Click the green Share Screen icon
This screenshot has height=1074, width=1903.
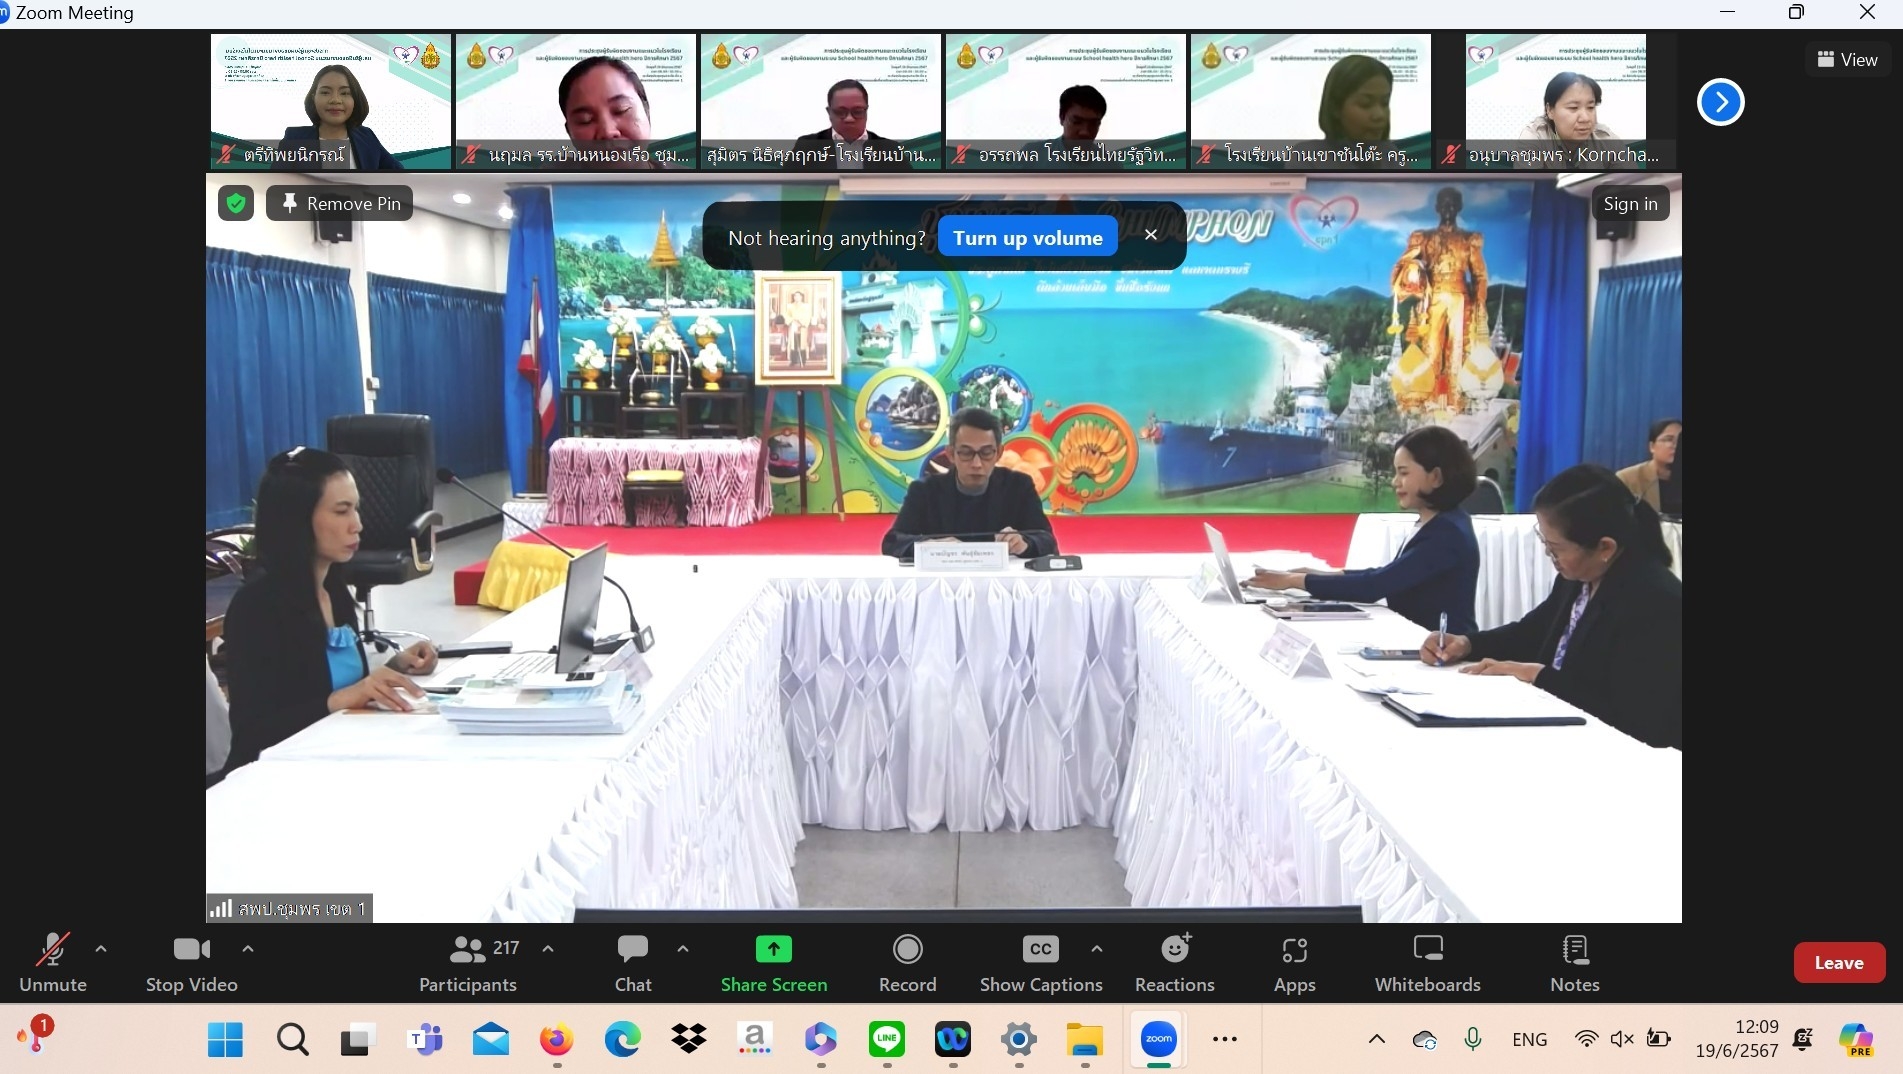click(773, 949)
